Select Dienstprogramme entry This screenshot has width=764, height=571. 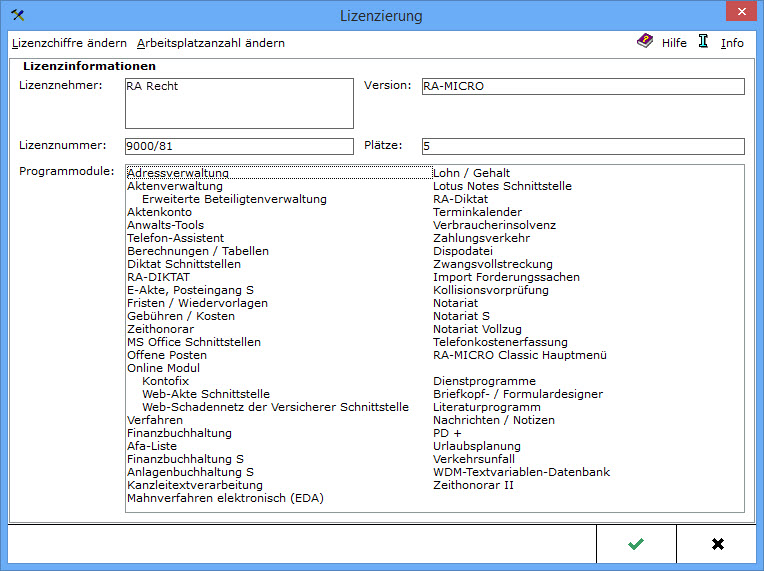(x=484, y=381)
